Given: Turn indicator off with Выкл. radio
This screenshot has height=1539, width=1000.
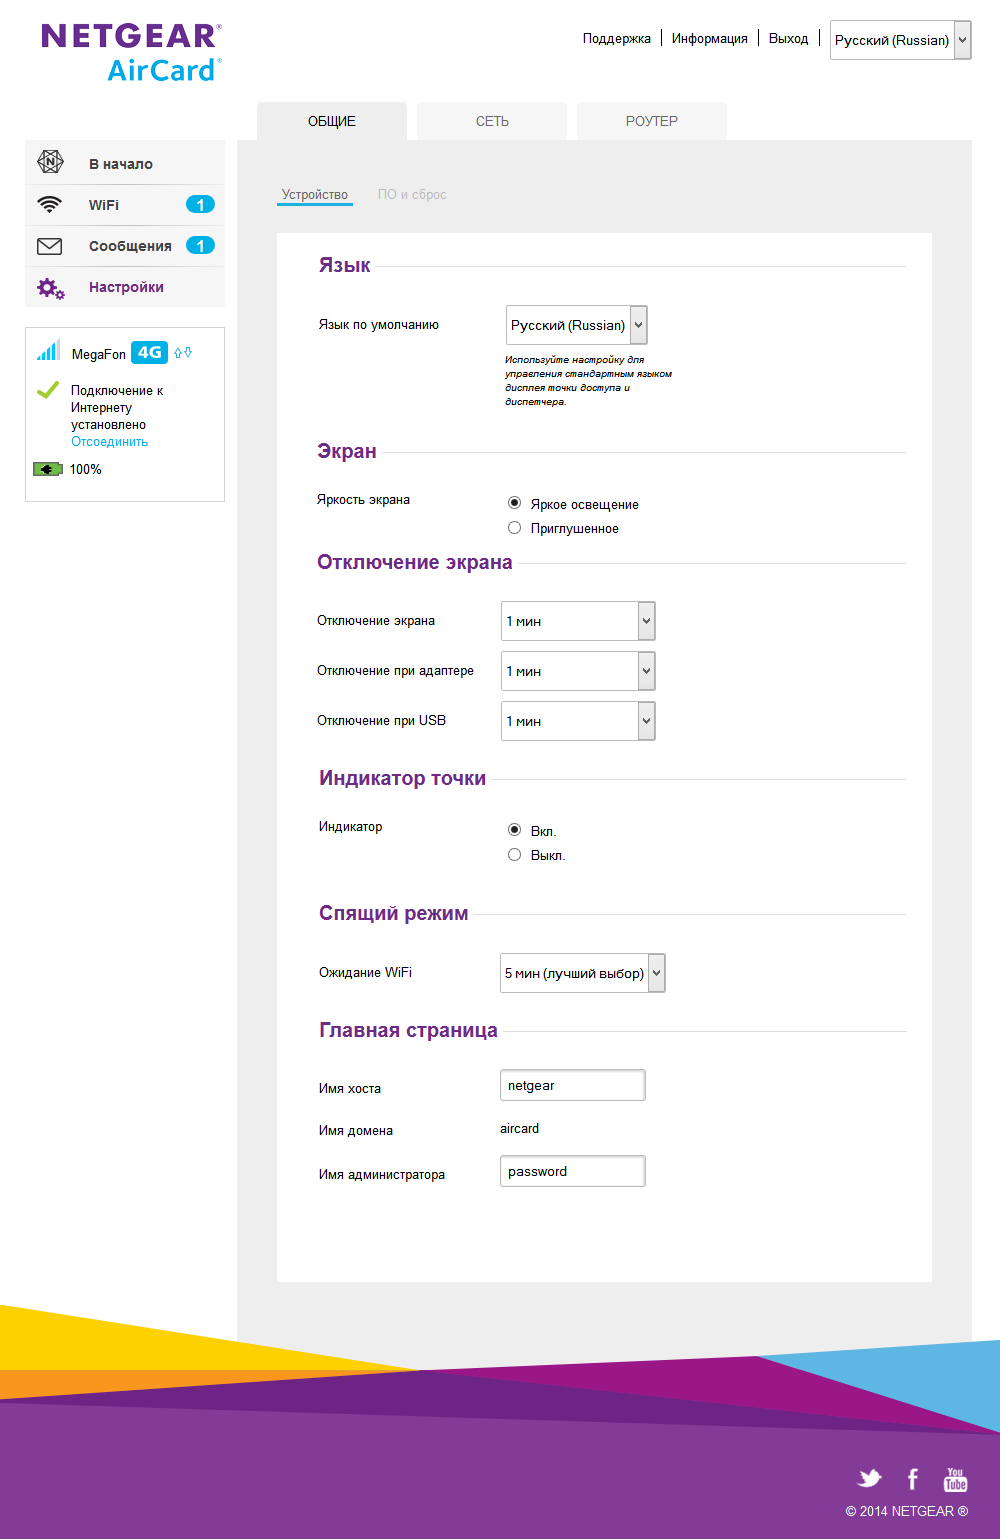Looking at the screenshot, I should point(515,855).
